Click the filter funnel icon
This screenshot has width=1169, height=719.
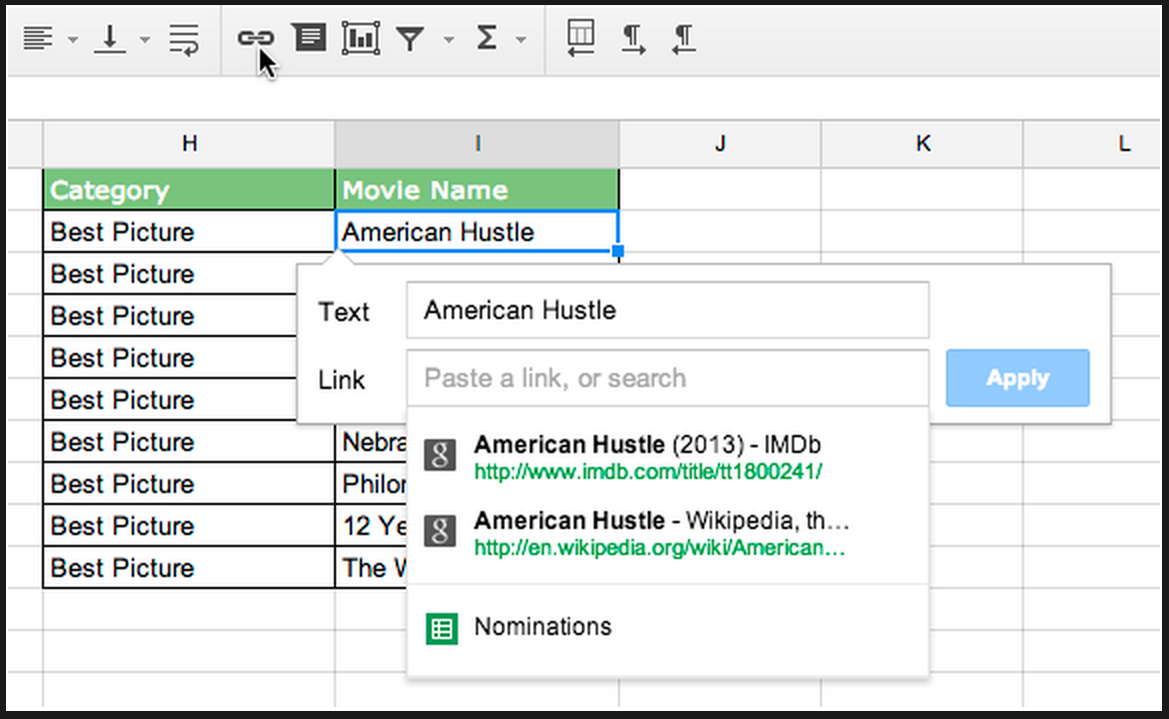pos(410,39)
